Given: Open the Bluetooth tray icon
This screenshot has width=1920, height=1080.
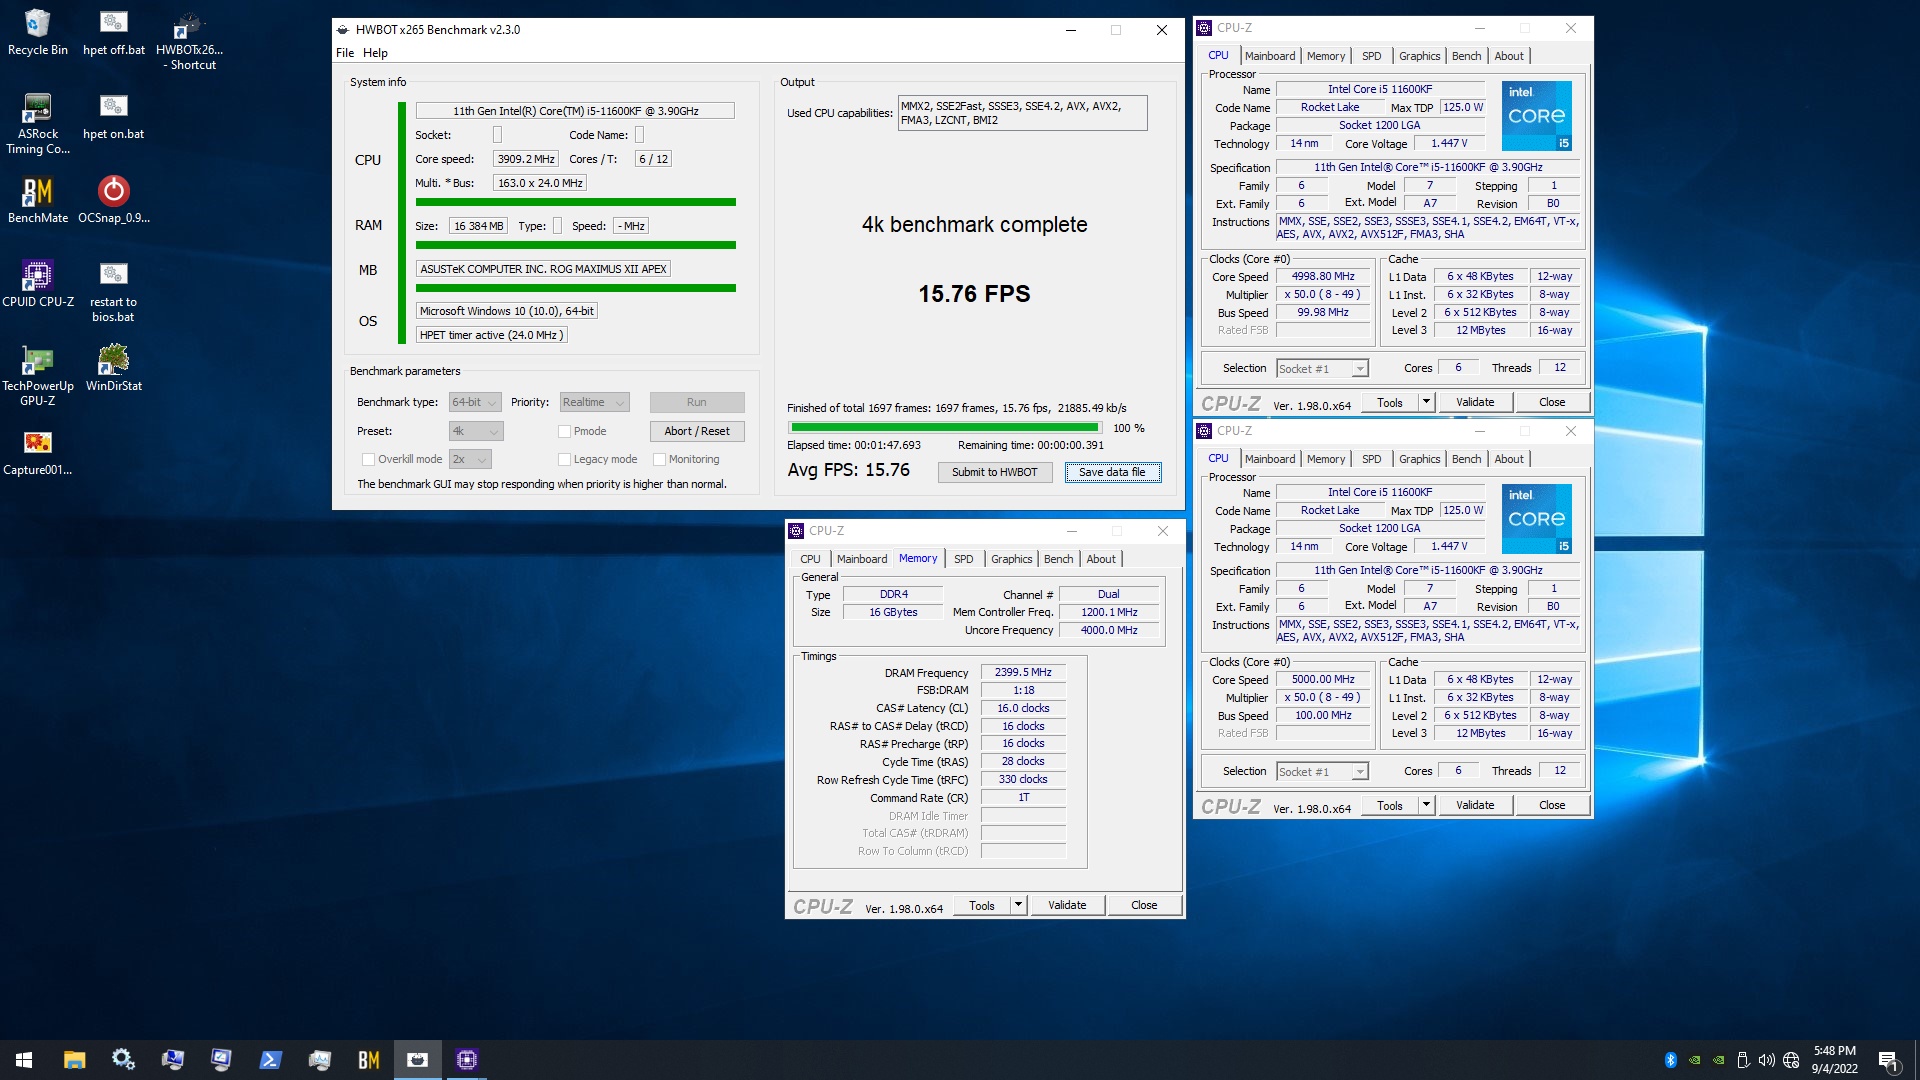Looking at the screenshot, I should pos(1670,1060).
